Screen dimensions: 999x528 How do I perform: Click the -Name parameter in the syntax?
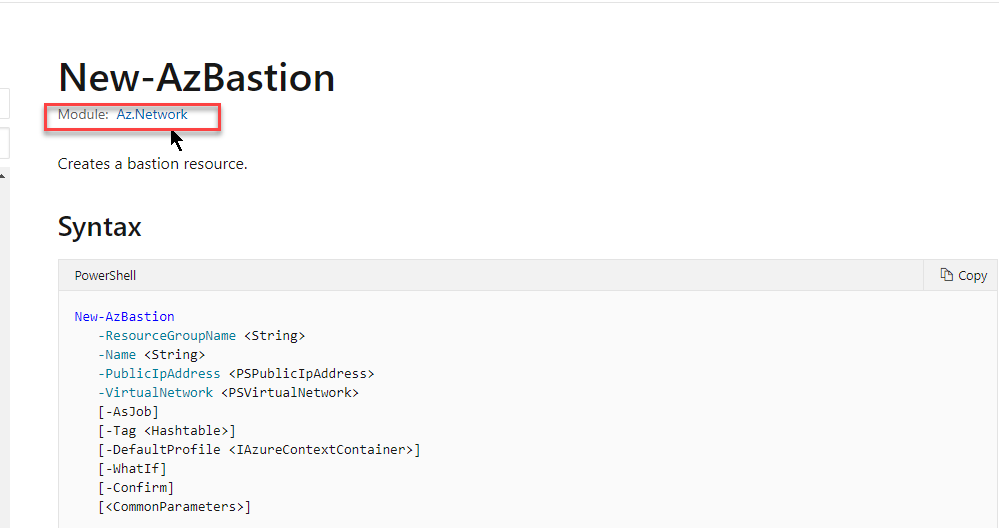click(117, 355)
